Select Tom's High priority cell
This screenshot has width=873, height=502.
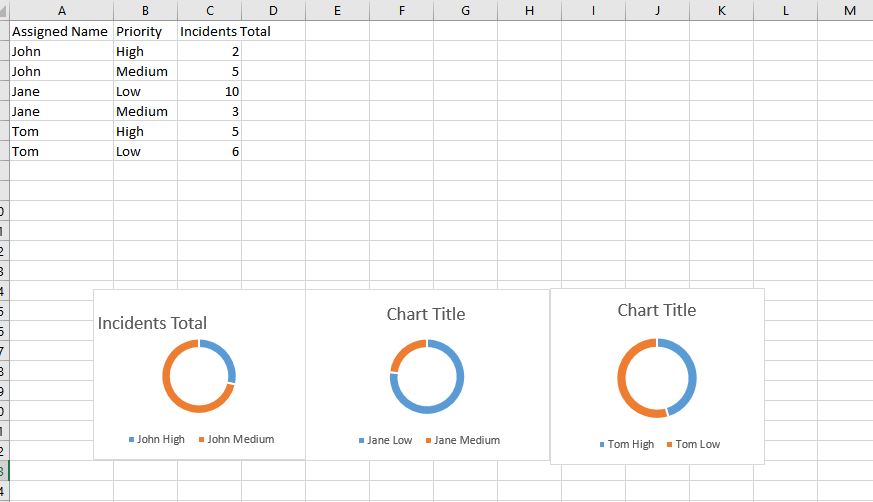(145, 131)
